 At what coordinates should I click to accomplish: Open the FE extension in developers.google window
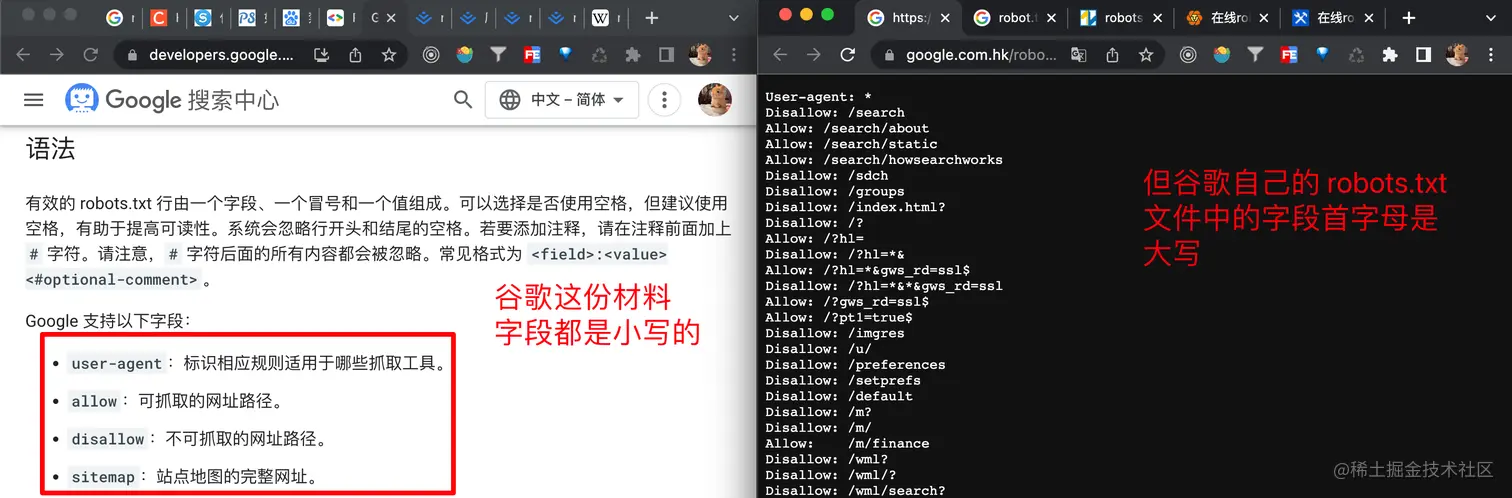point(531,55)
